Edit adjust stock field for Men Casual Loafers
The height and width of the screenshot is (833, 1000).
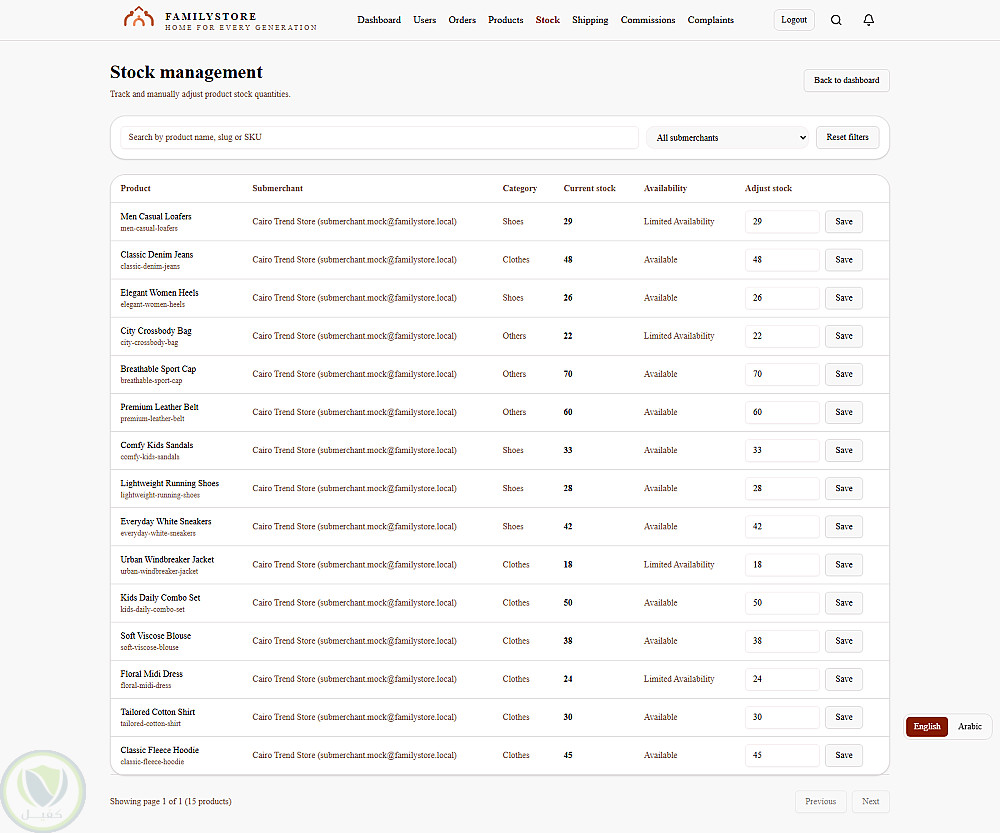point(782,221)
